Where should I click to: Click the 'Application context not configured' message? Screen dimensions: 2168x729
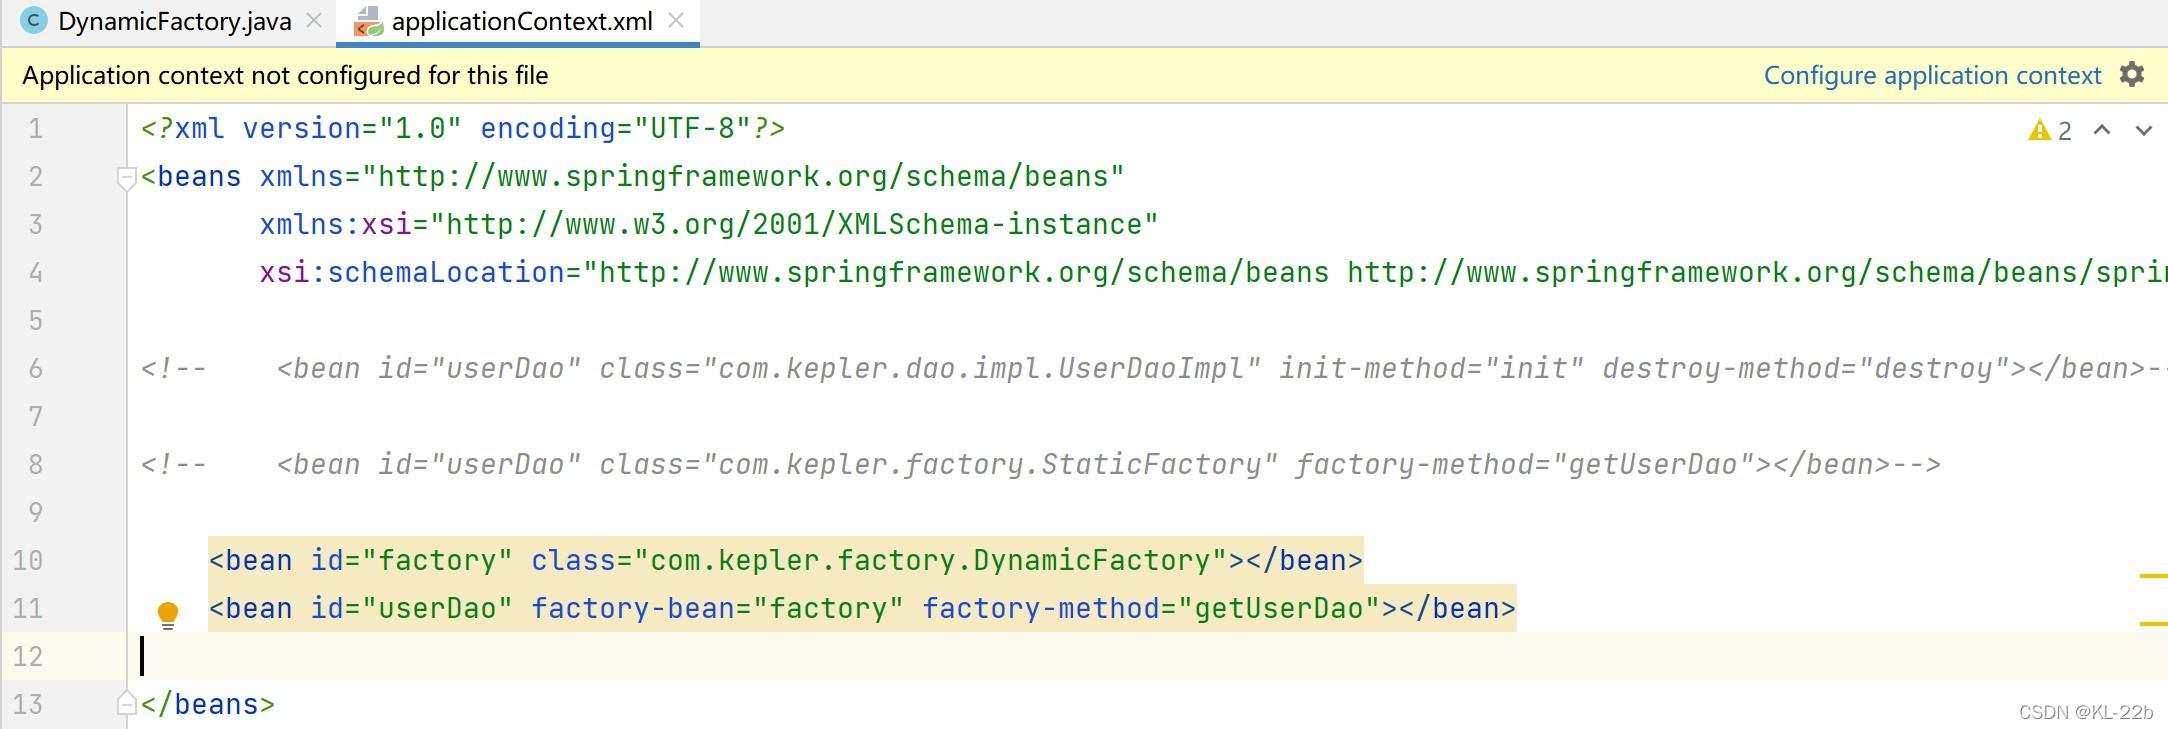[285, 75]
